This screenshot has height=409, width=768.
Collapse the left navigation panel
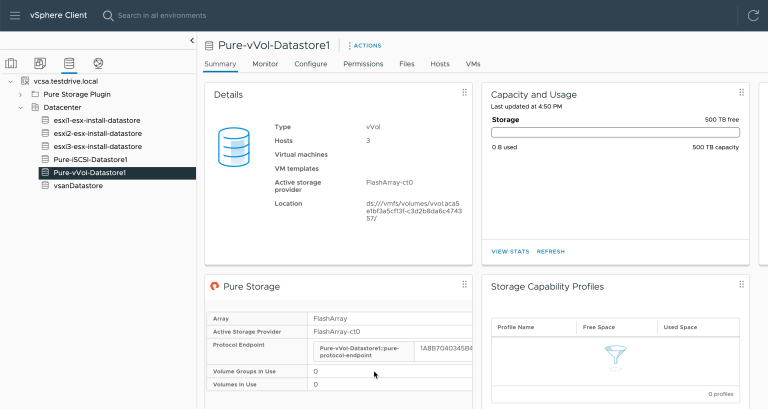[191, 40]
